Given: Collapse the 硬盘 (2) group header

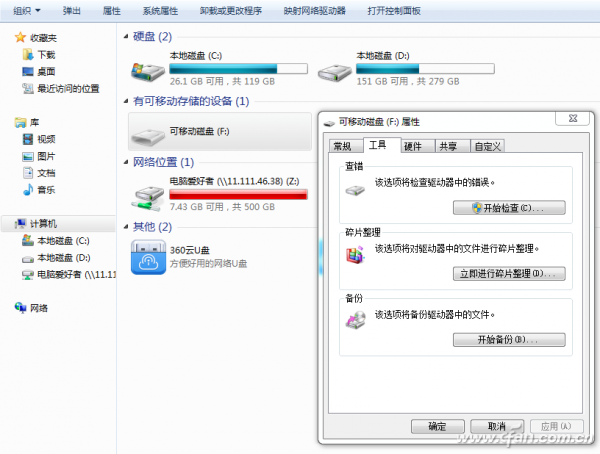Looking at the screenshot, I should (x=151, y=37).
